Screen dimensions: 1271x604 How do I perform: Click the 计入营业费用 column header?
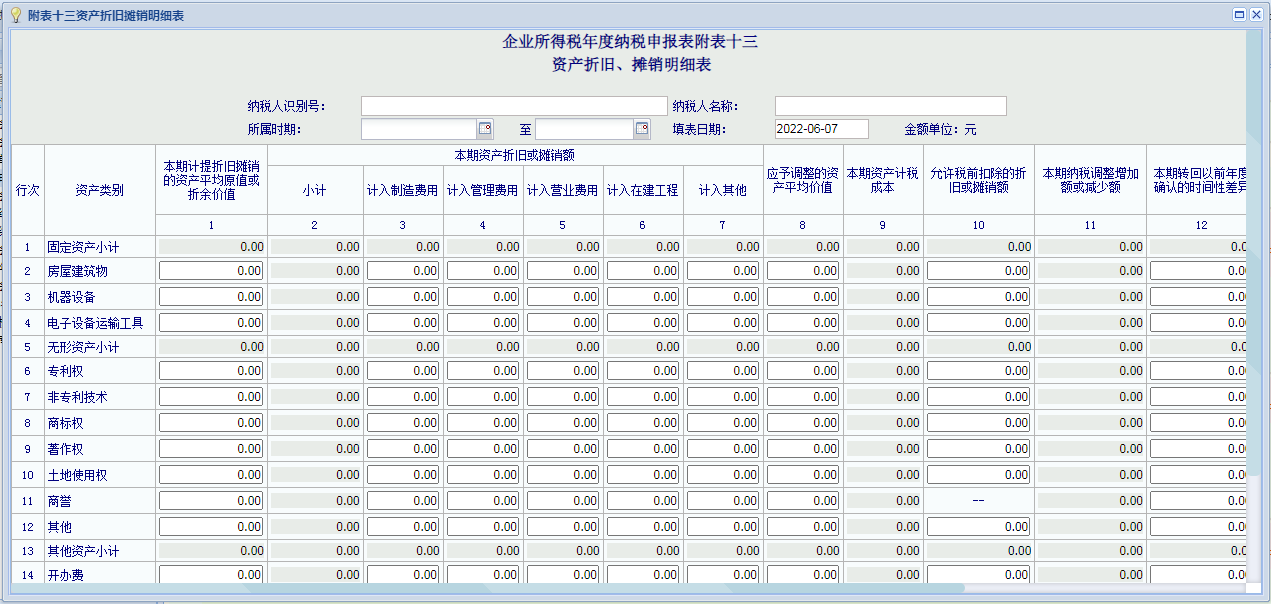(x=563, y=190)
